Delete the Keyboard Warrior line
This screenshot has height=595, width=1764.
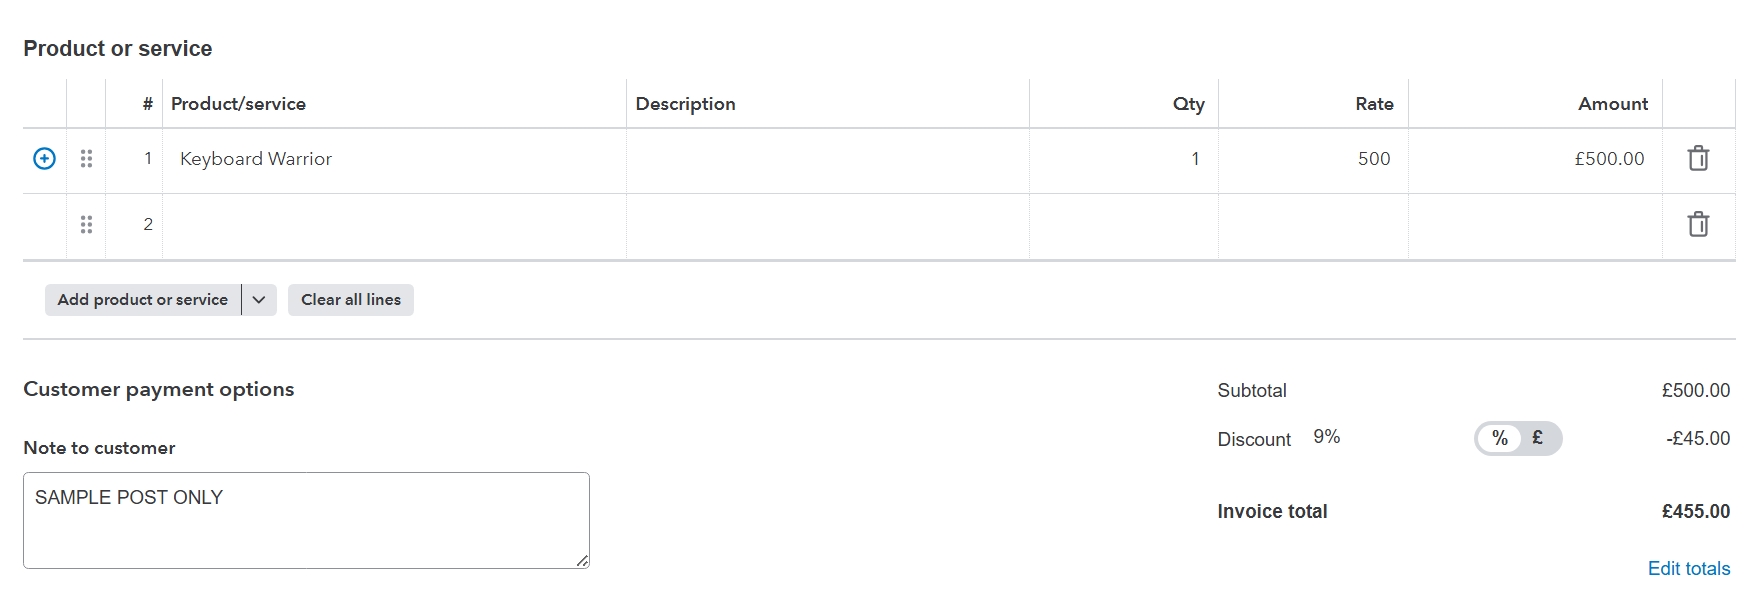[1698, 159]
